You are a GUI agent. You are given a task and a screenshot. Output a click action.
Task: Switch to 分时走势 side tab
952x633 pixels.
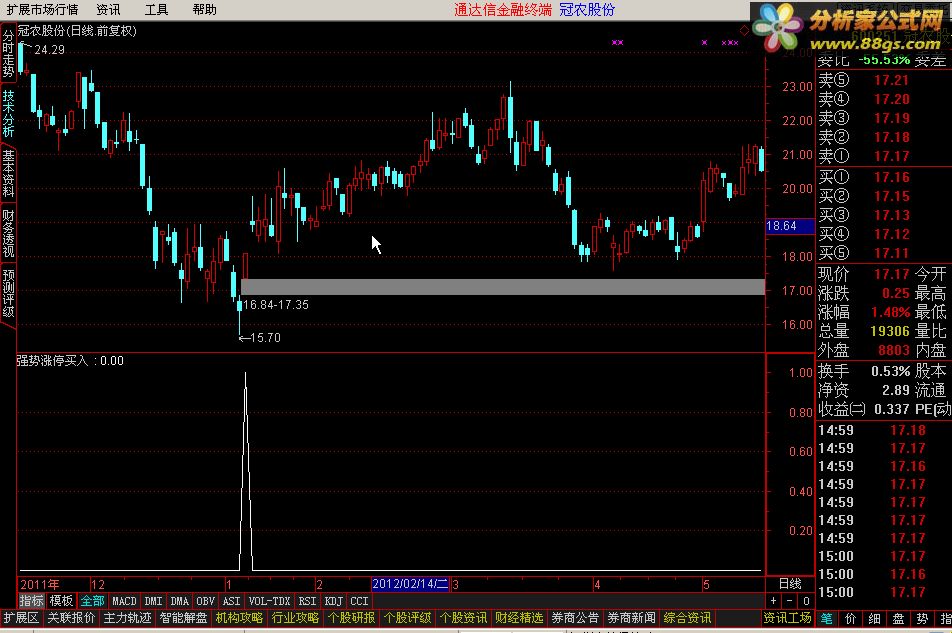(8, 53)
